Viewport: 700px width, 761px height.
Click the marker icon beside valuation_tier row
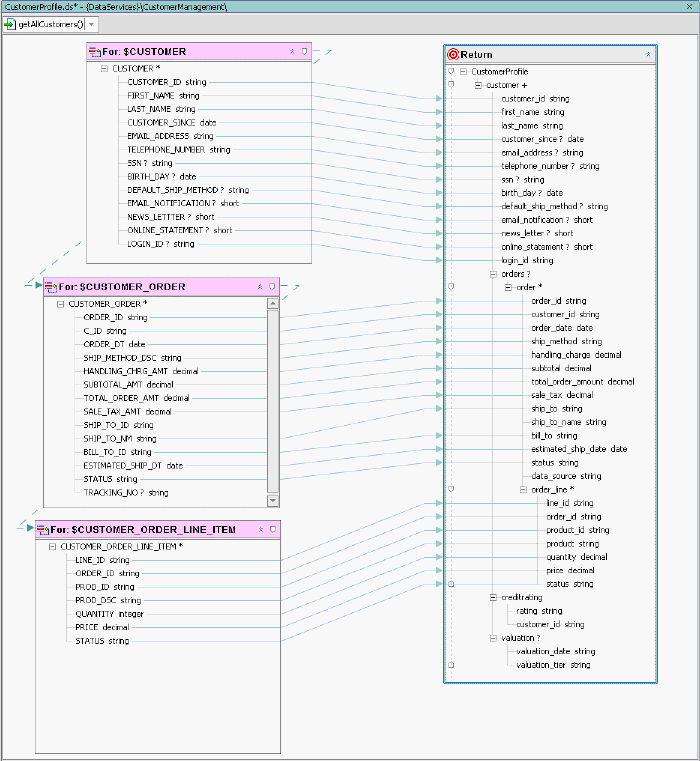click(x=451, y=665)
